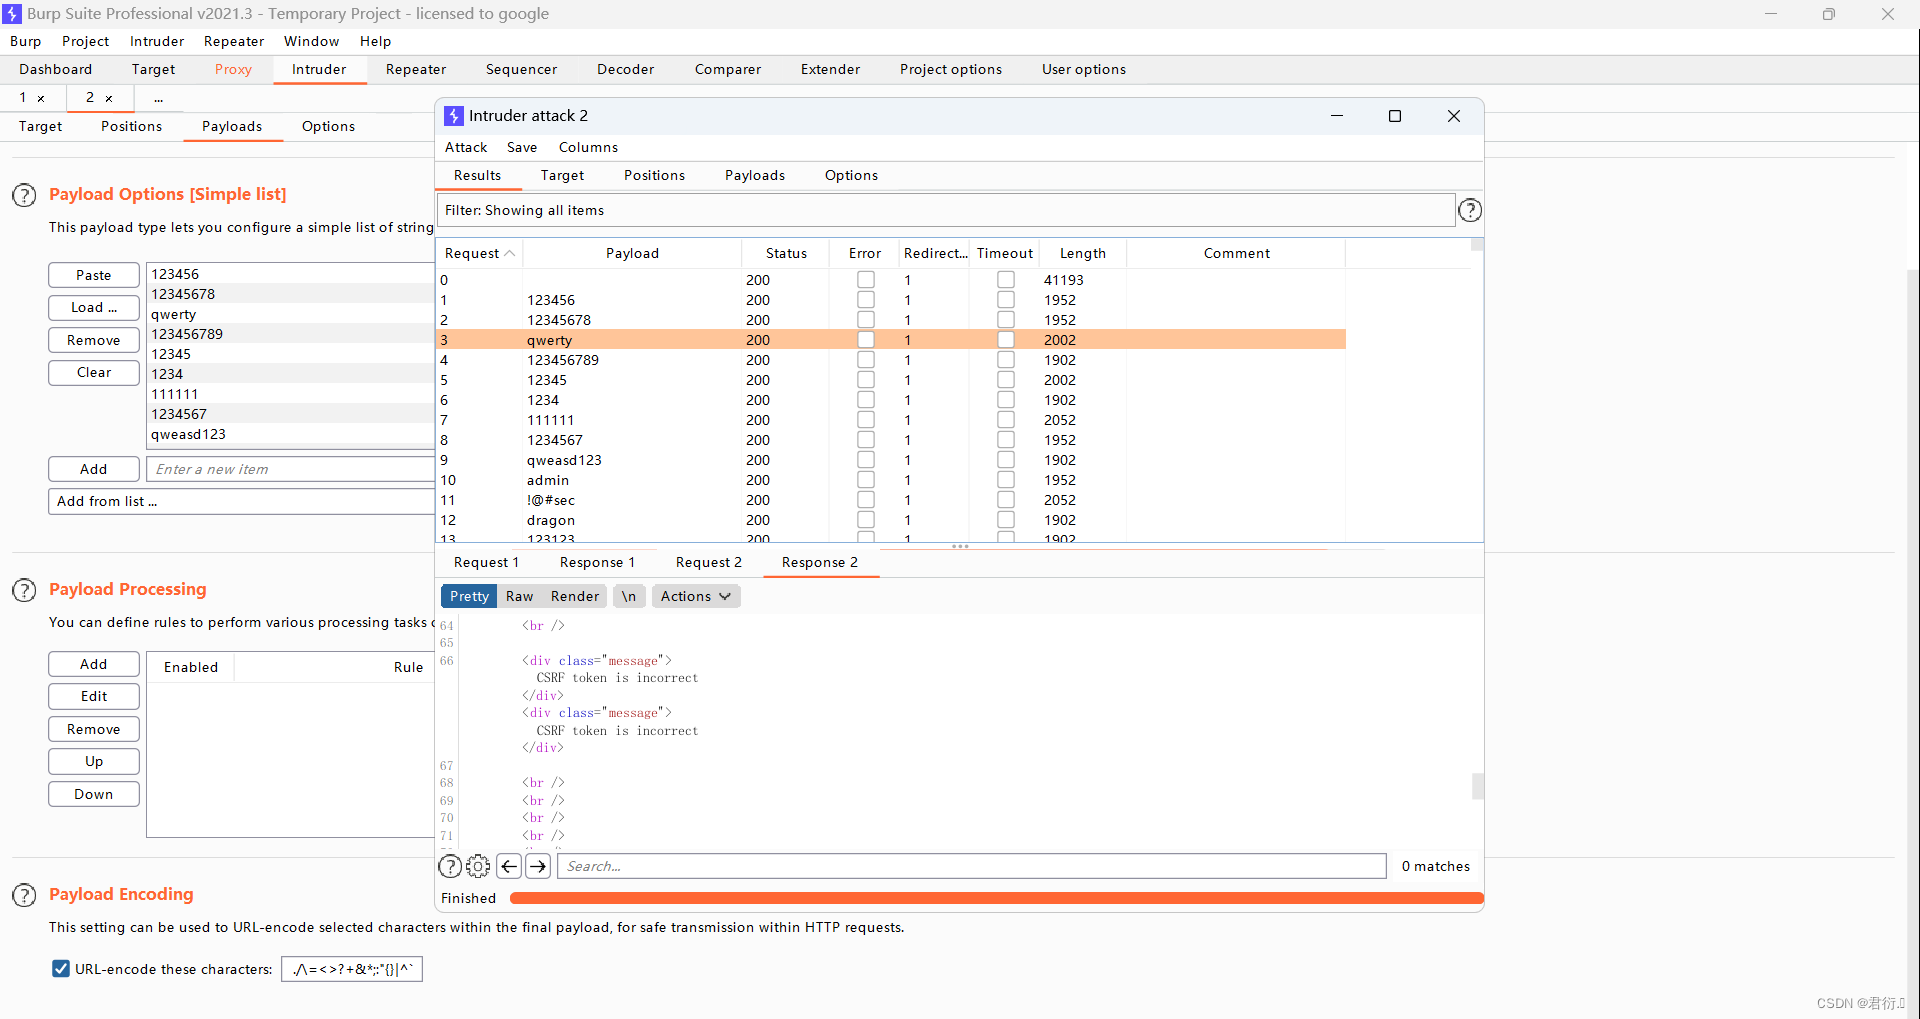The image size is (1920, 1019).
Task: Click the Payload Encoding help icon
Action: pos(24,895)
